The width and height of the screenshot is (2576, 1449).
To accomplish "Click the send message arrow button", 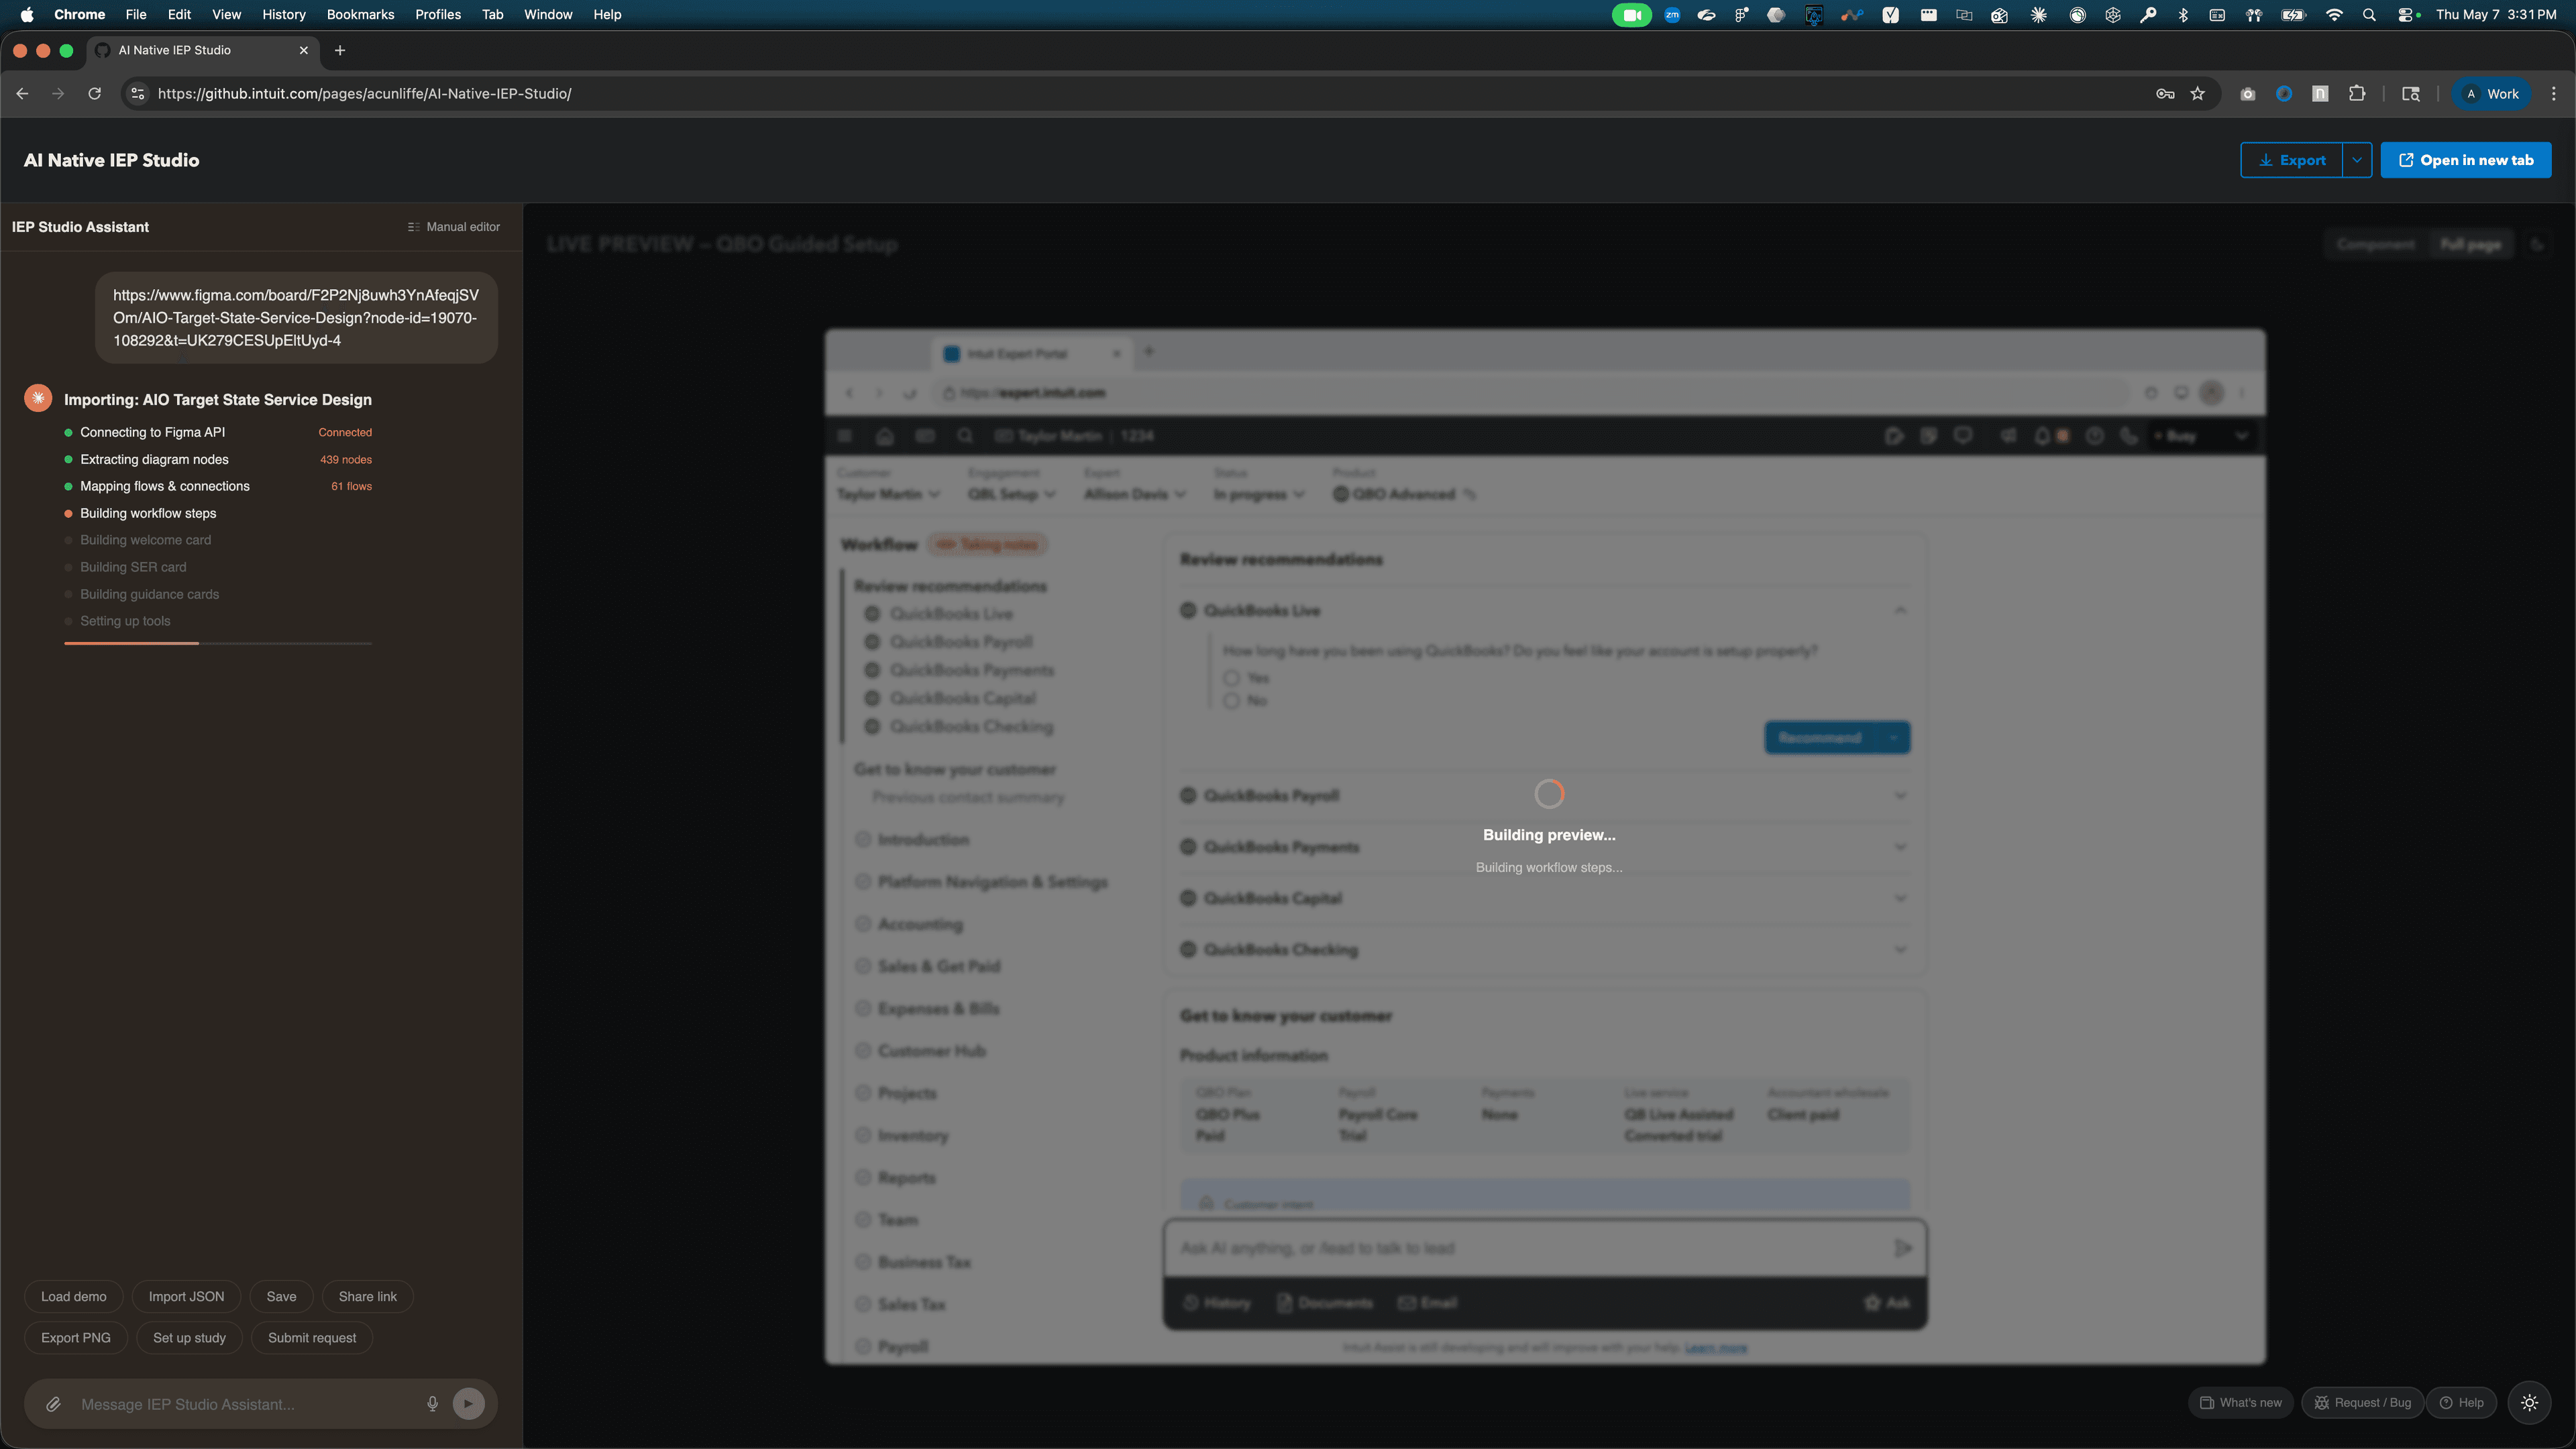I will click(468, 1404).
